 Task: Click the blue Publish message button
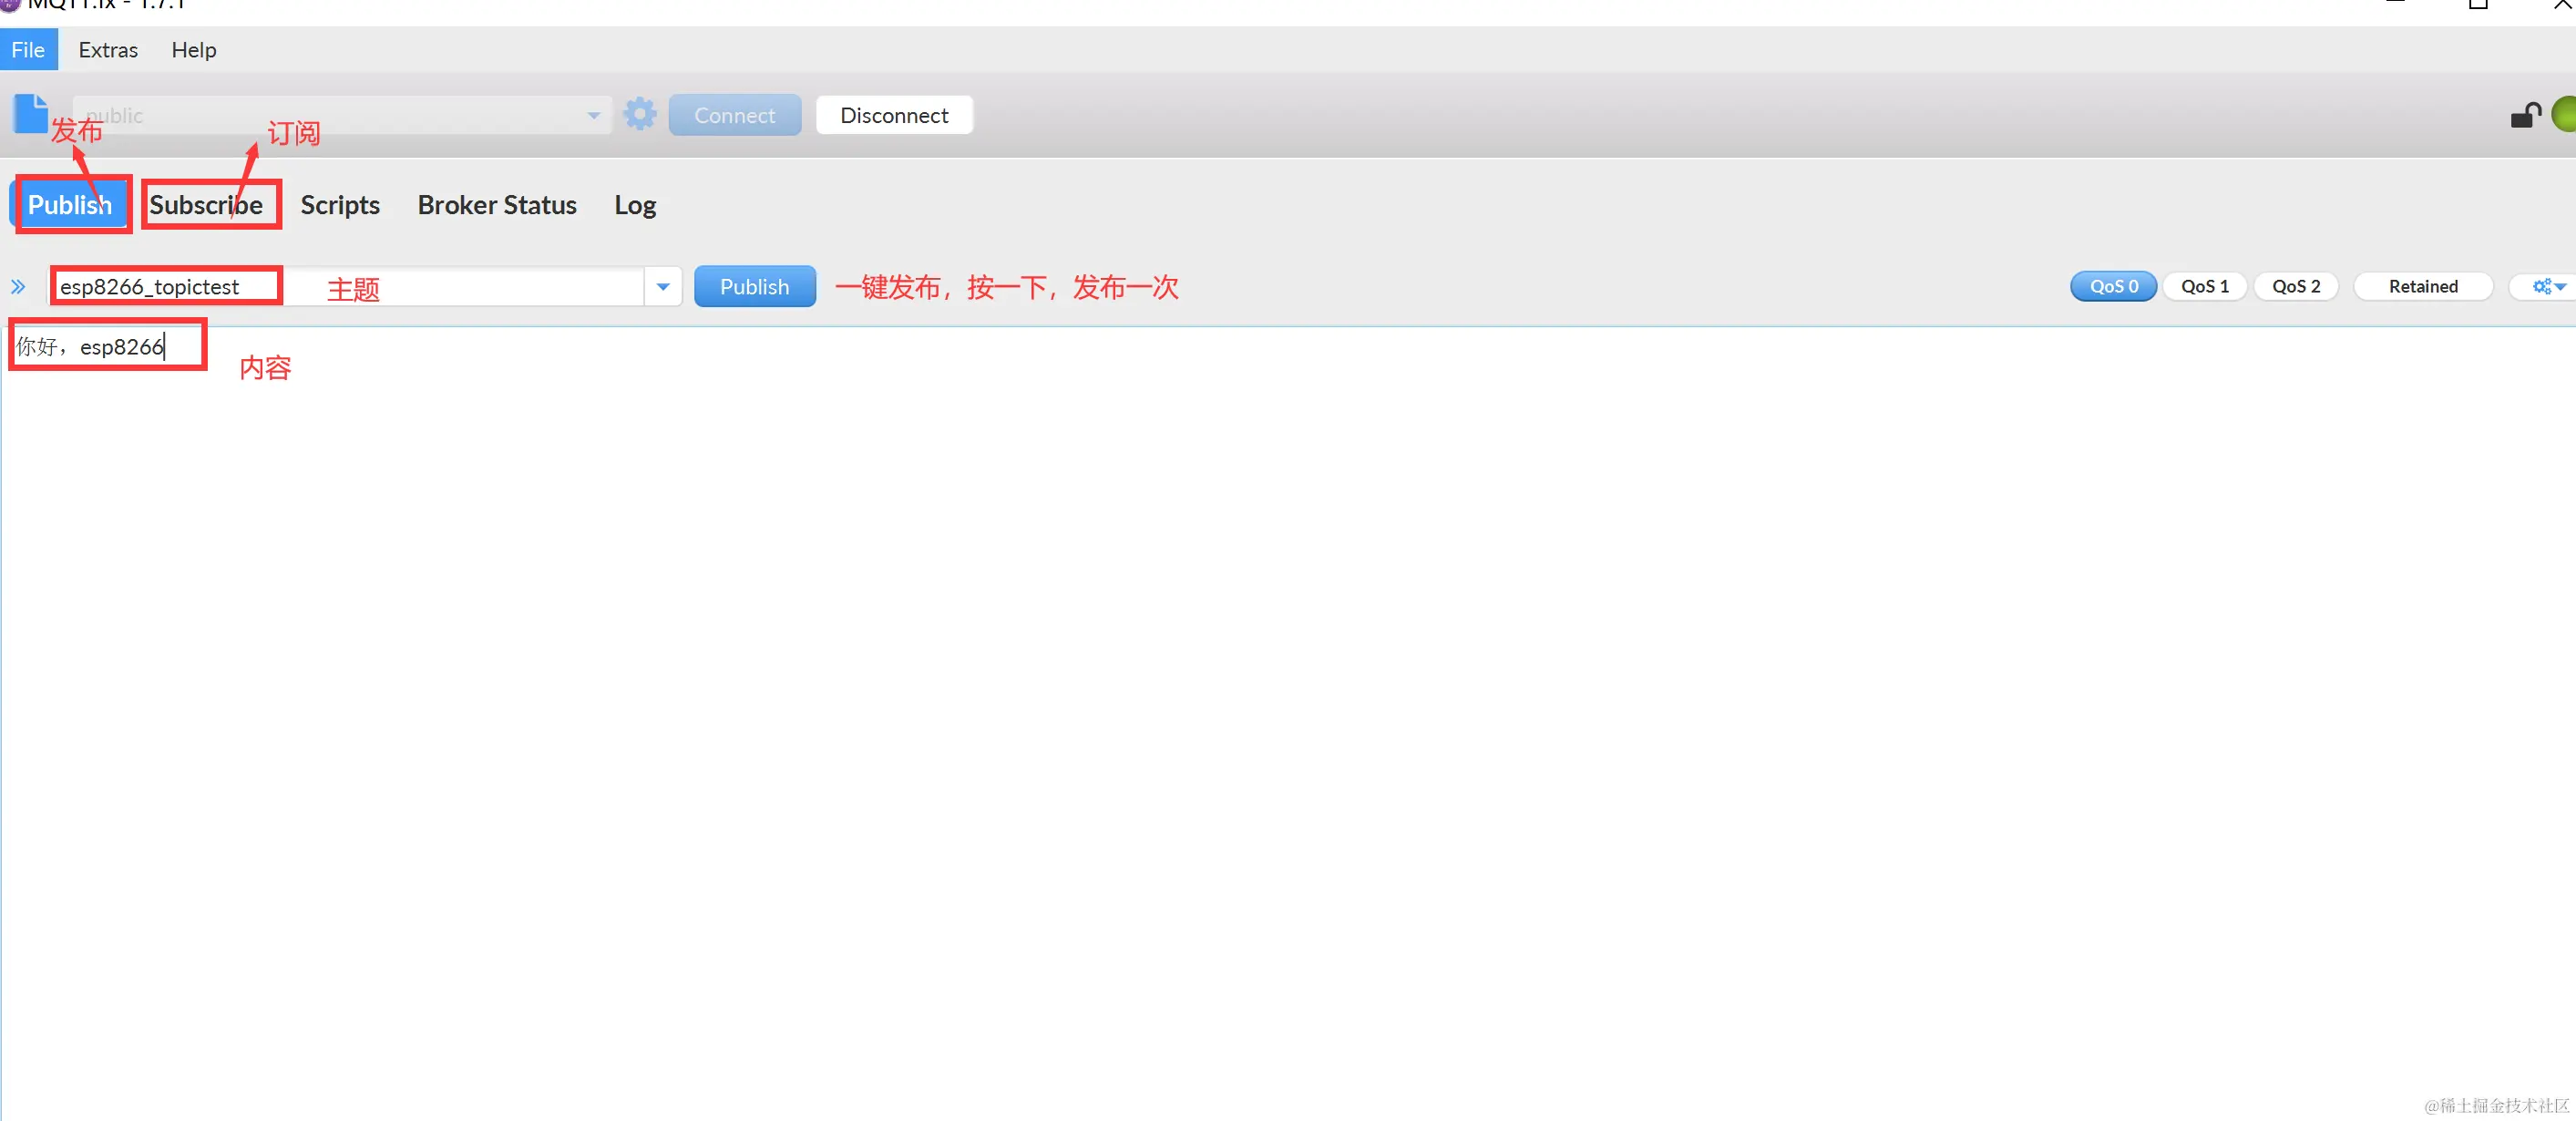click(754, 287)
